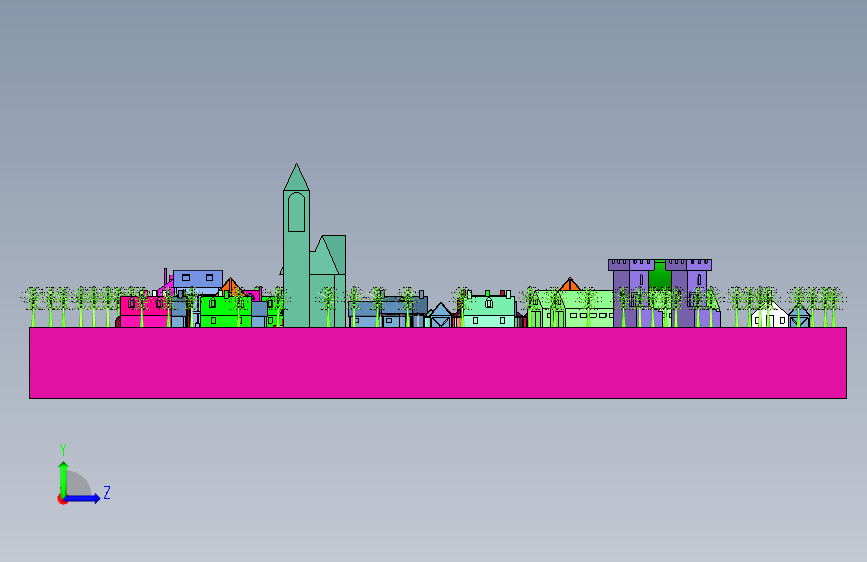
Task: Select the dark green gate of the purple castle
Action: tap(660, 275)
